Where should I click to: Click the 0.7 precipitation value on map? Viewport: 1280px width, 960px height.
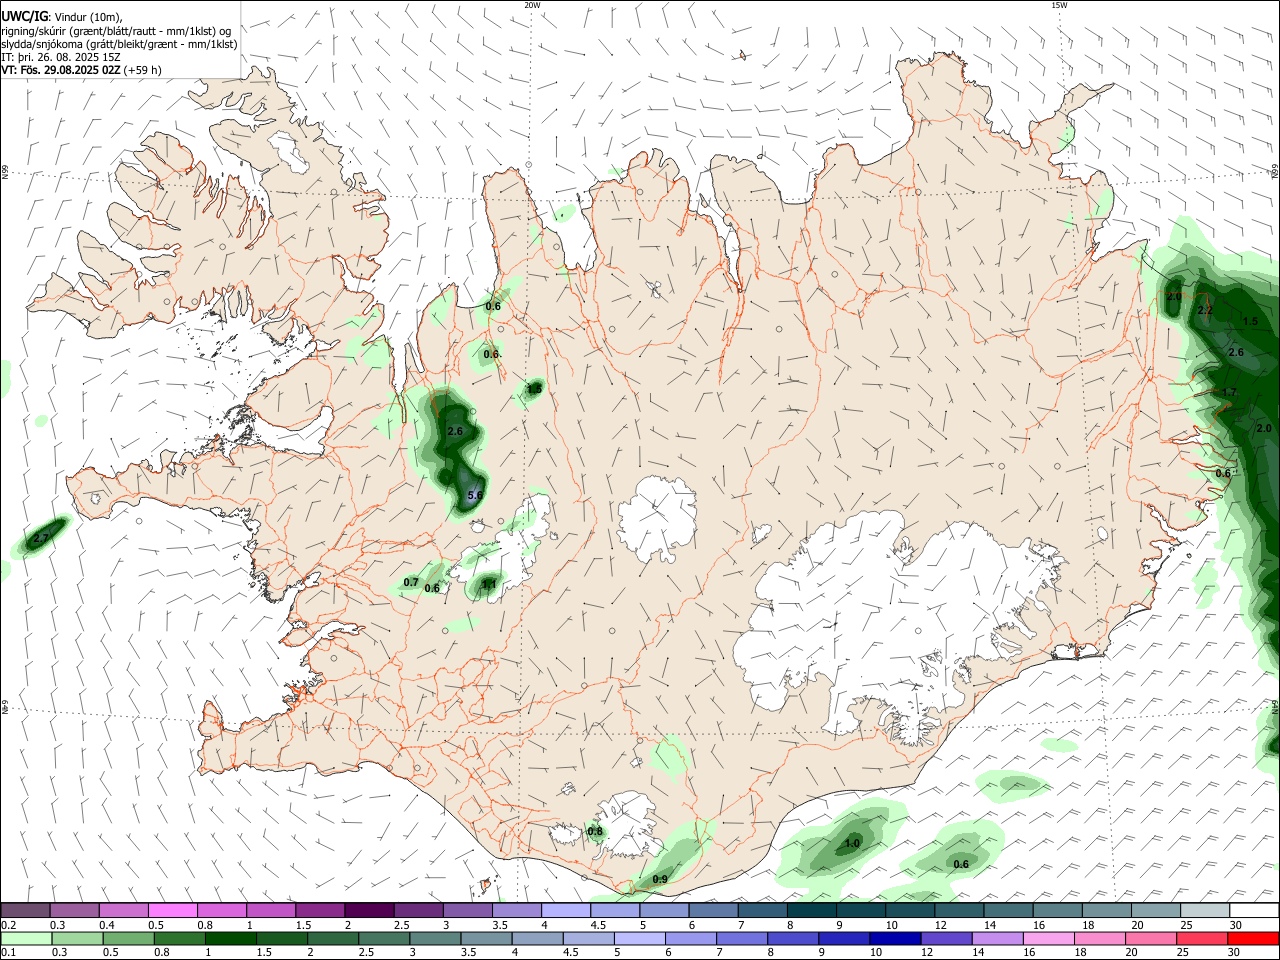pyautogui.click(x=411, y=582)
